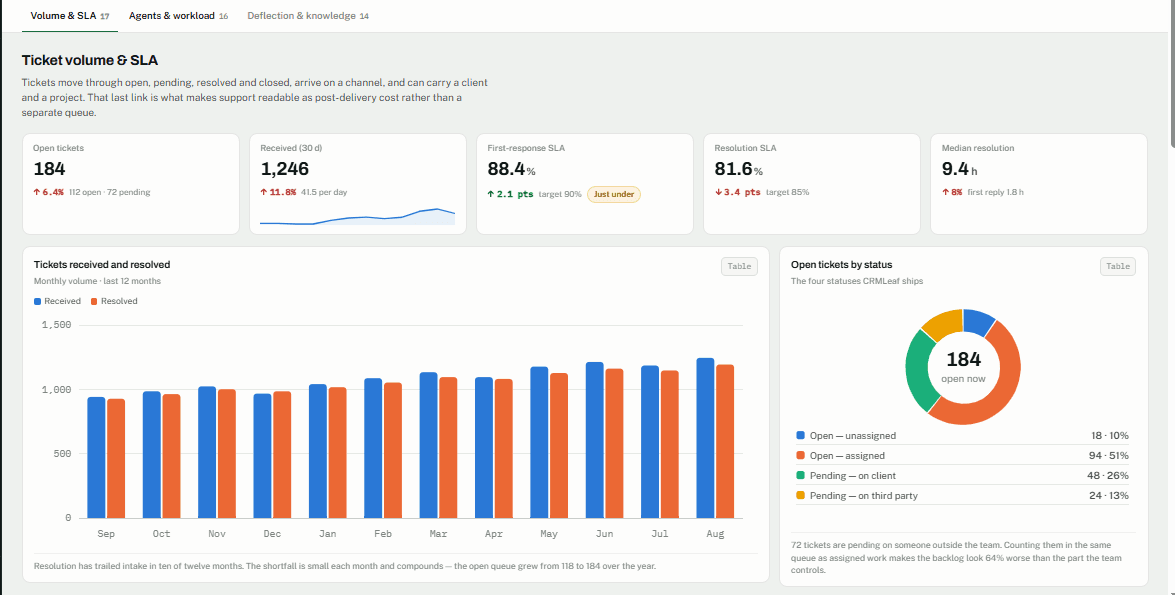Click the orange Resolved bar for Aug
The image size is (1175, 595).
coord(725,441)
